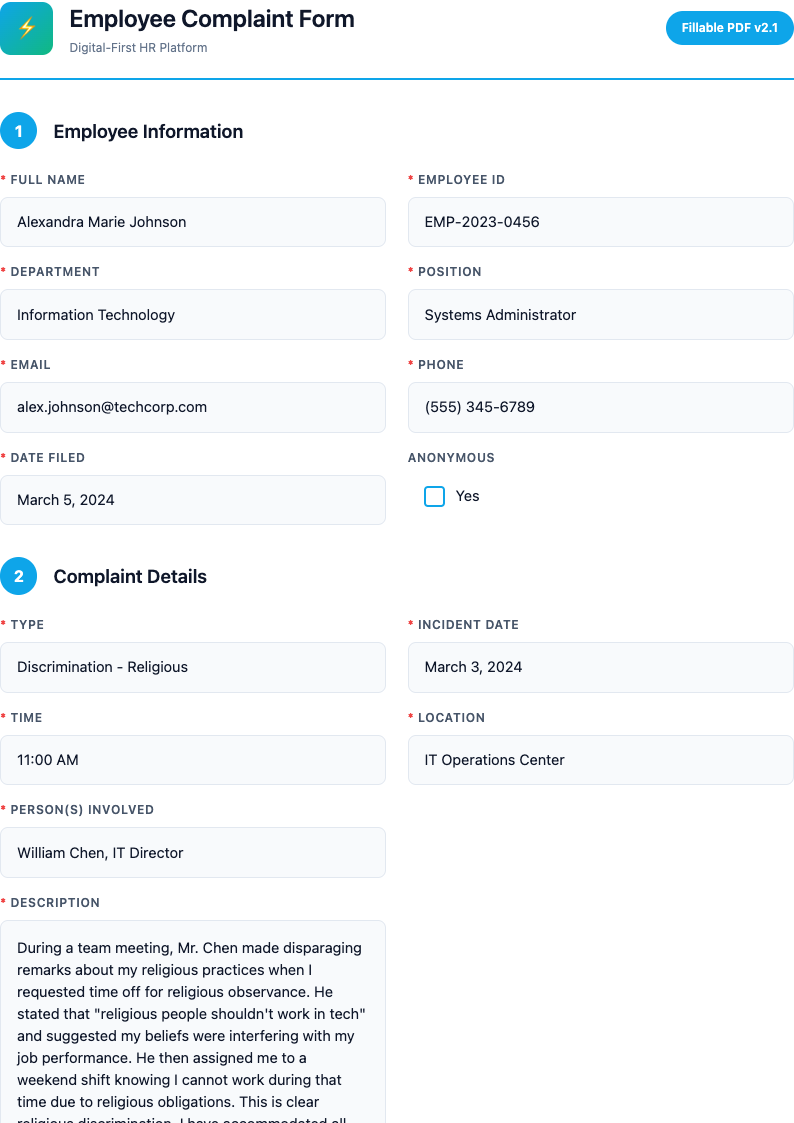
Task: Click the Person(s) Involved field
Action: tap(193, 853)
